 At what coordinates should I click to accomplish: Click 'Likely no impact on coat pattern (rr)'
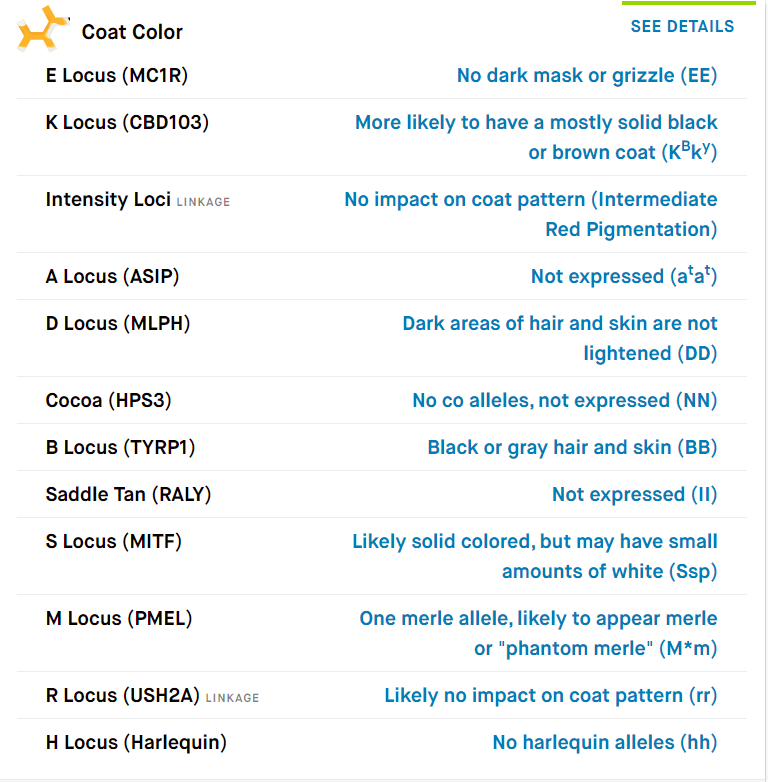(551, 696)
